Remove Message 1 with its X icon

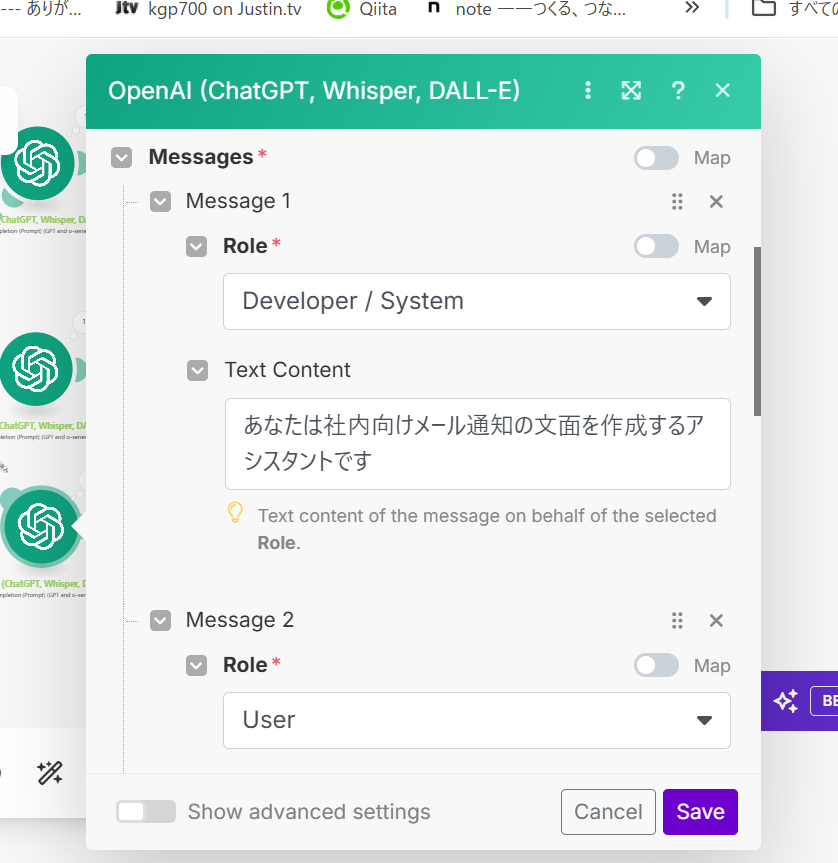[716, 201]
